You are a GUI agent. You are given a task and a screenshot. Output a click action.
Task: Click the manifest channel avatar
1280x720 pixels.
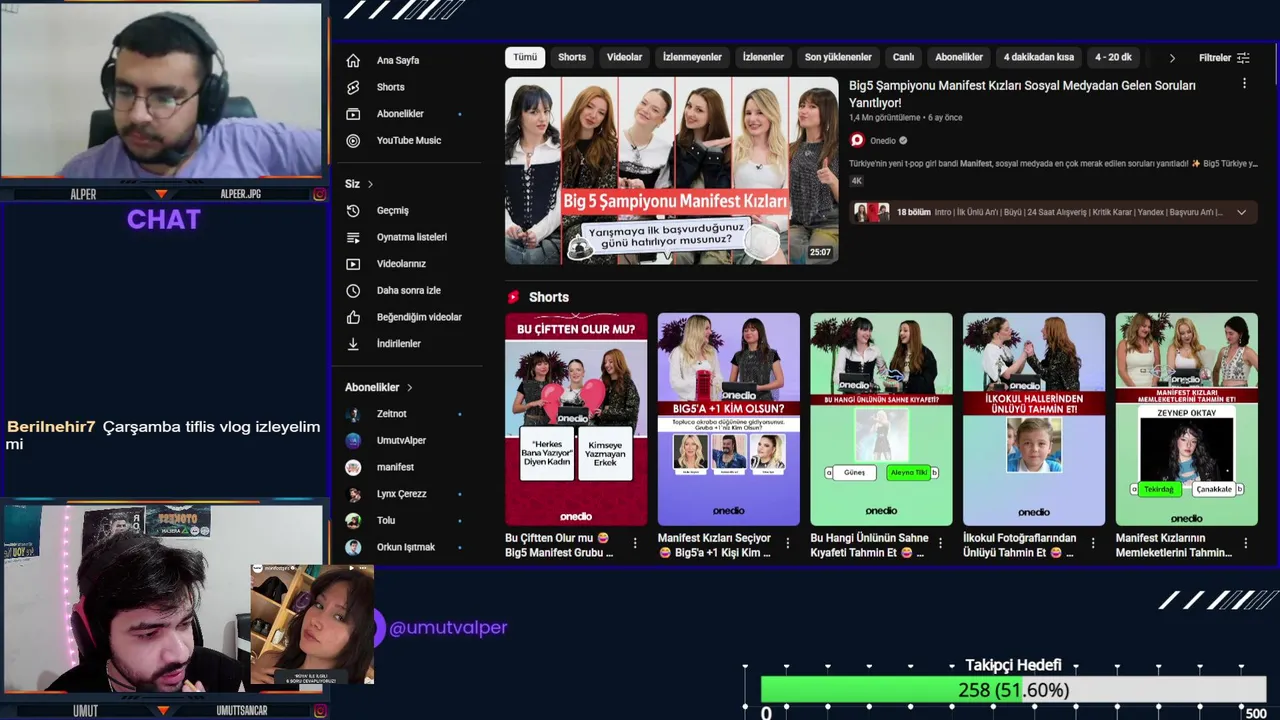(353, 467)
